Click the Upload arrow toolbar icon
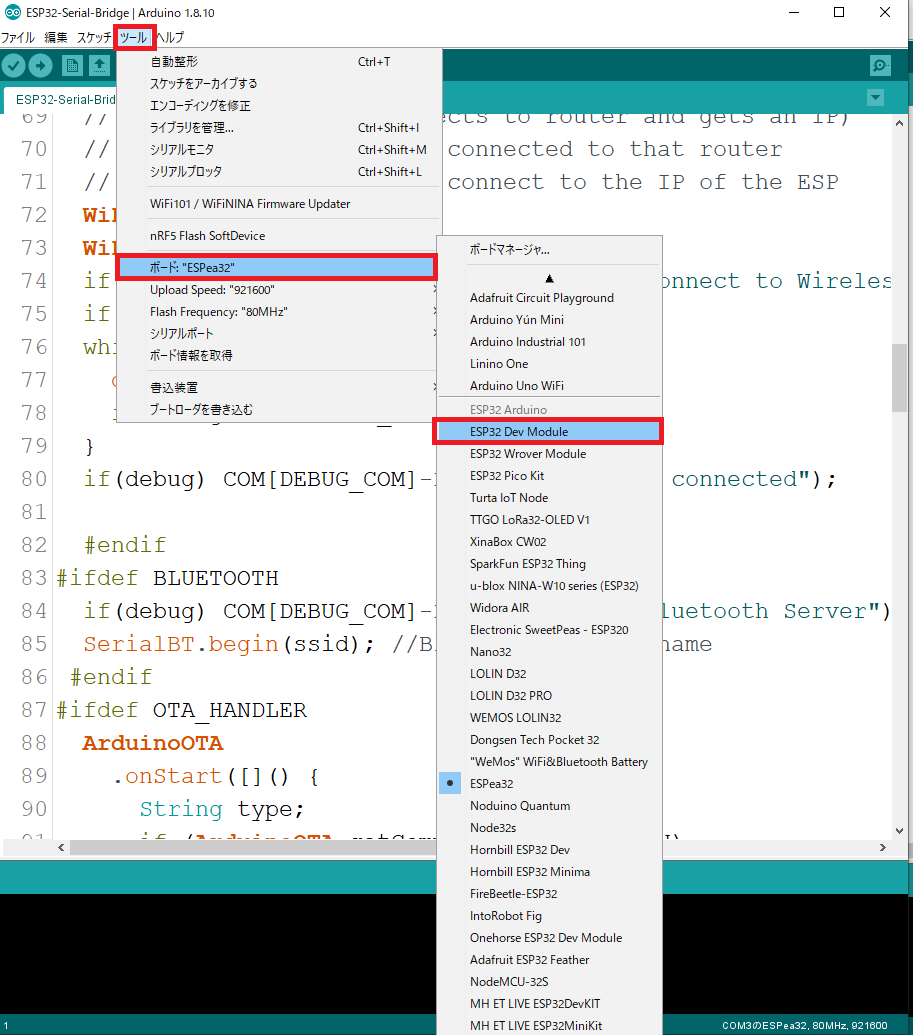 (40, 65)
